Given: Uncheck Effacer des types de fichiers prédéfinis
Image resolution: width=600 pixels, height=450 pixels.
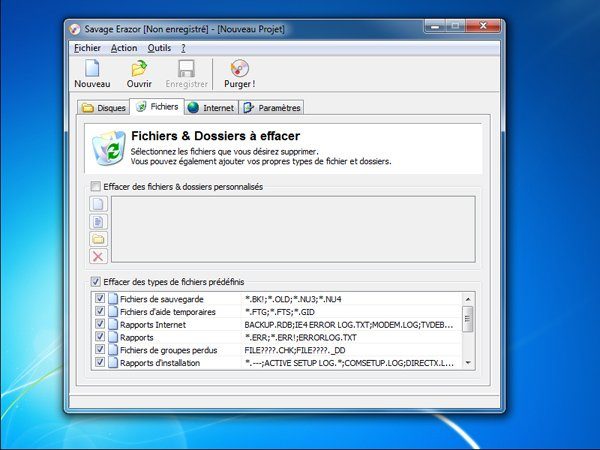Looking at the screenshot, I should (95, 282).
